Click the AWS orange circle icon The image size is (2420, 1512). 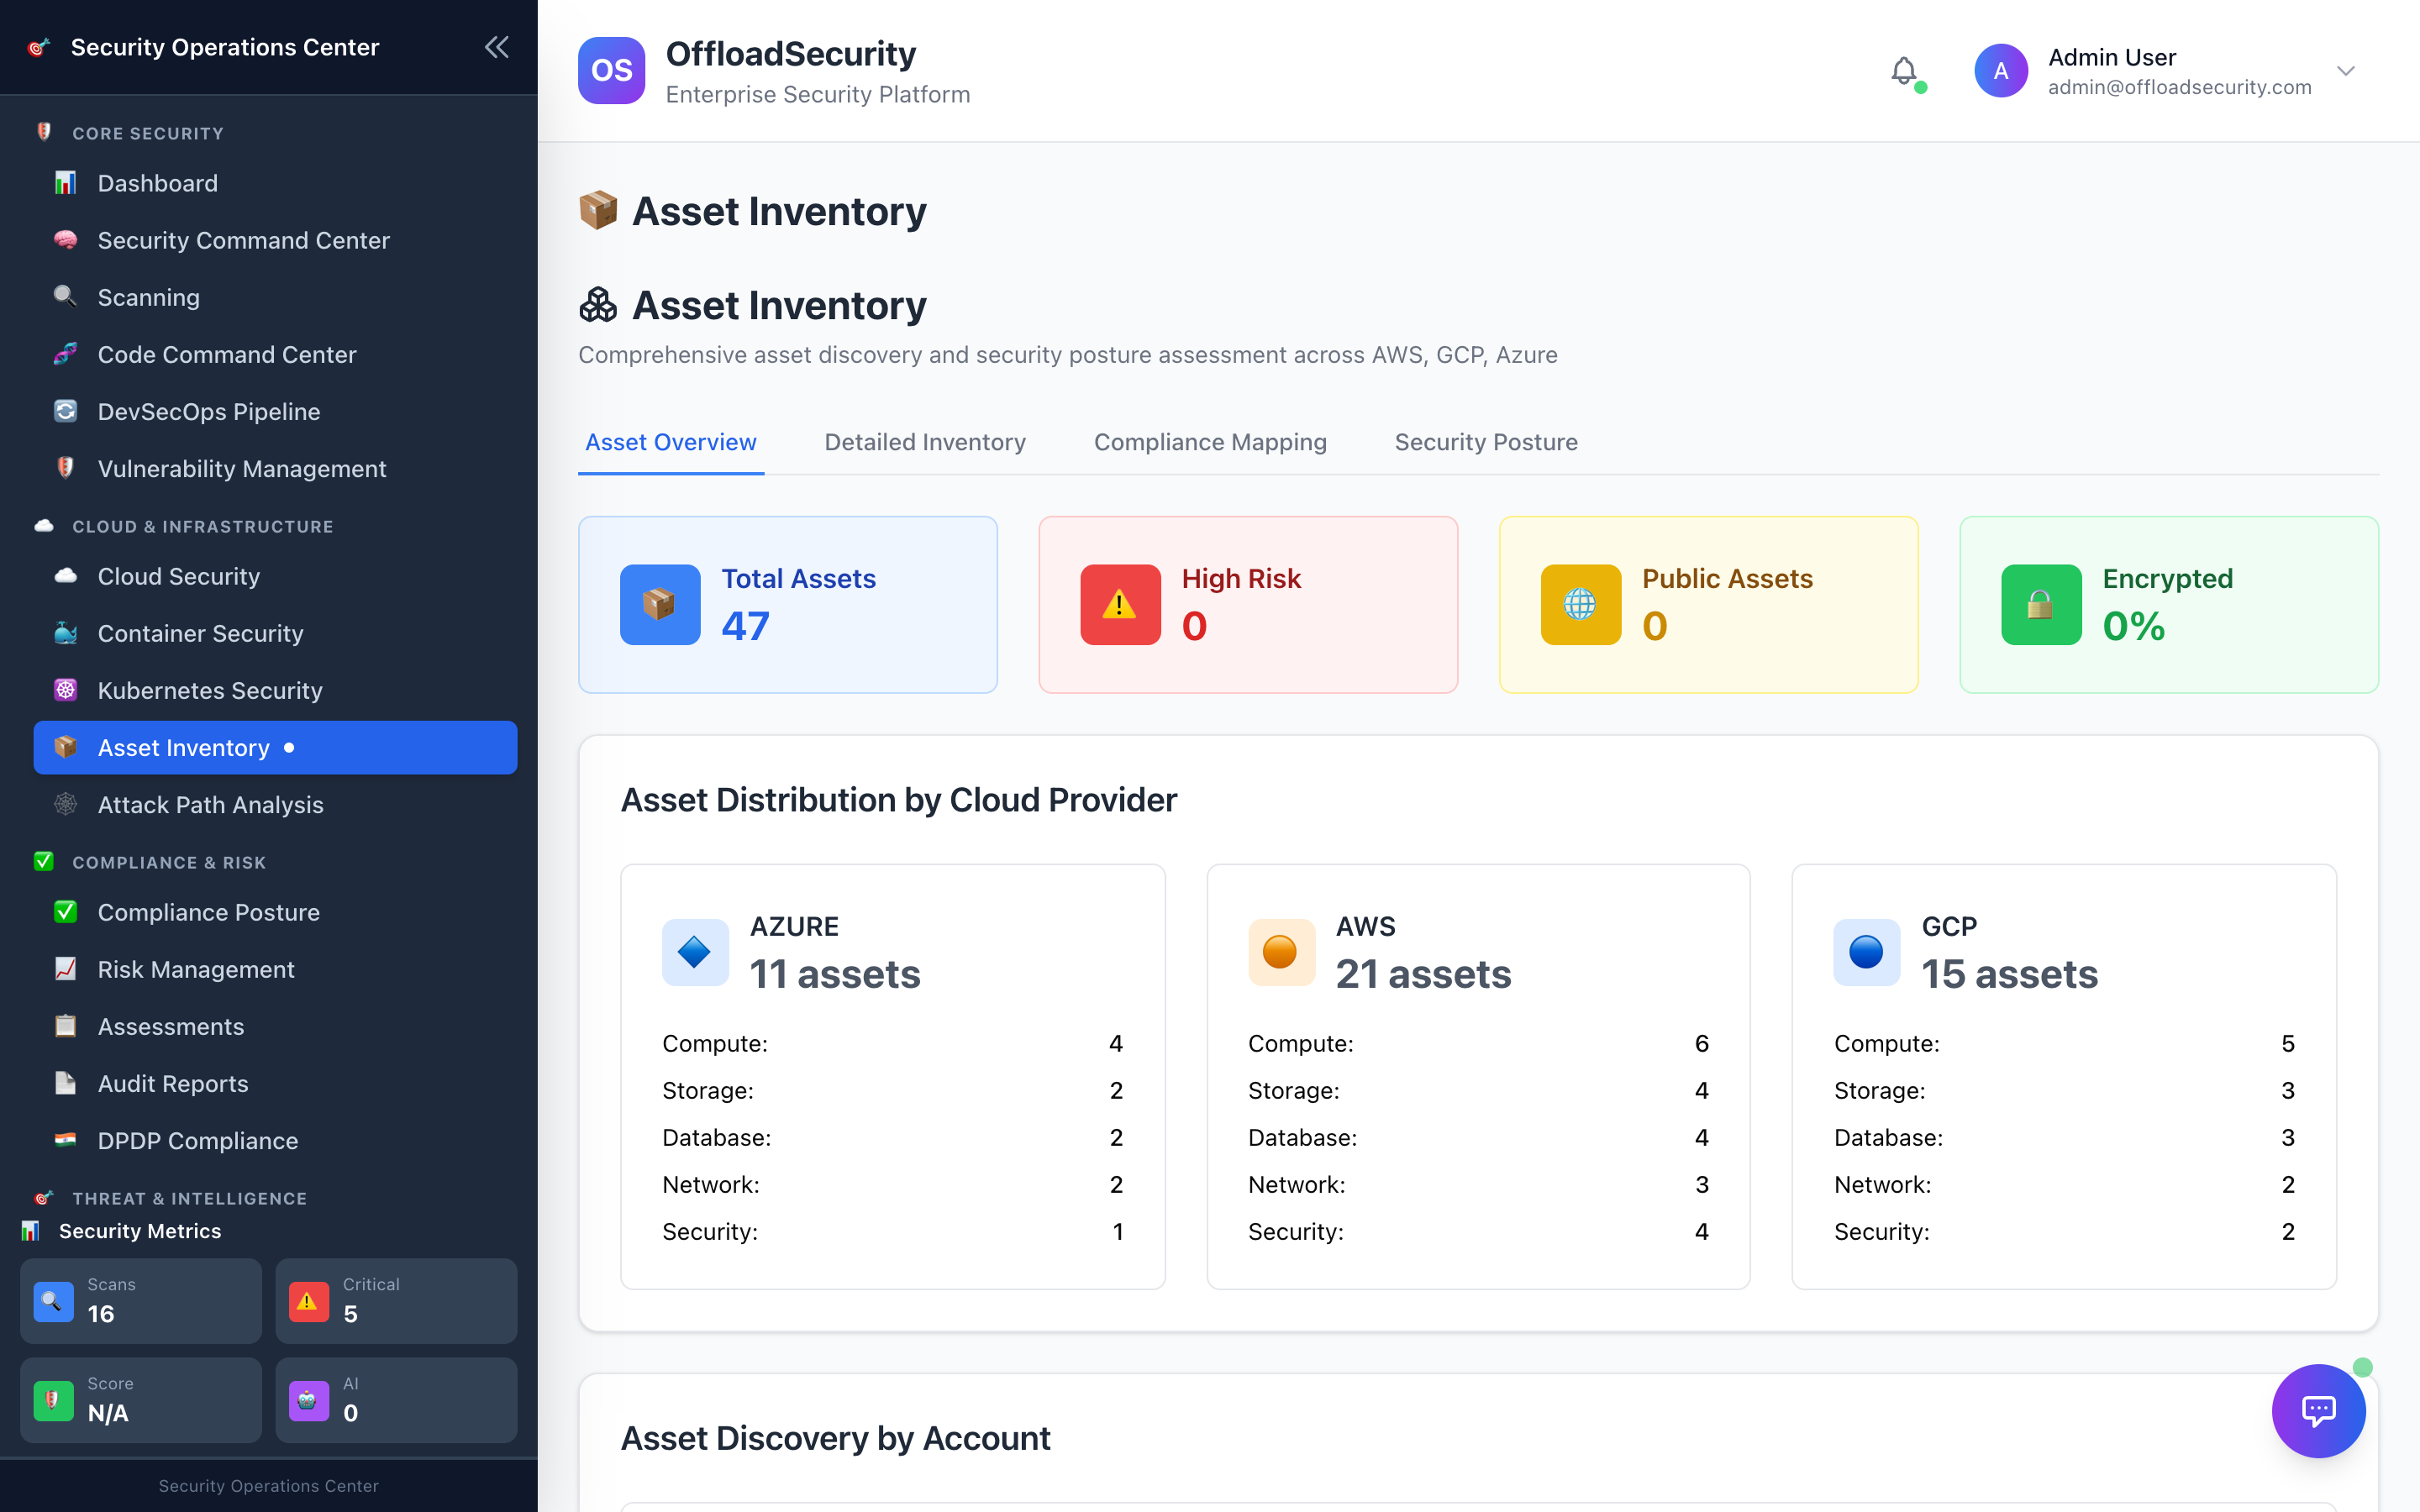click(x=1281, y=952)
